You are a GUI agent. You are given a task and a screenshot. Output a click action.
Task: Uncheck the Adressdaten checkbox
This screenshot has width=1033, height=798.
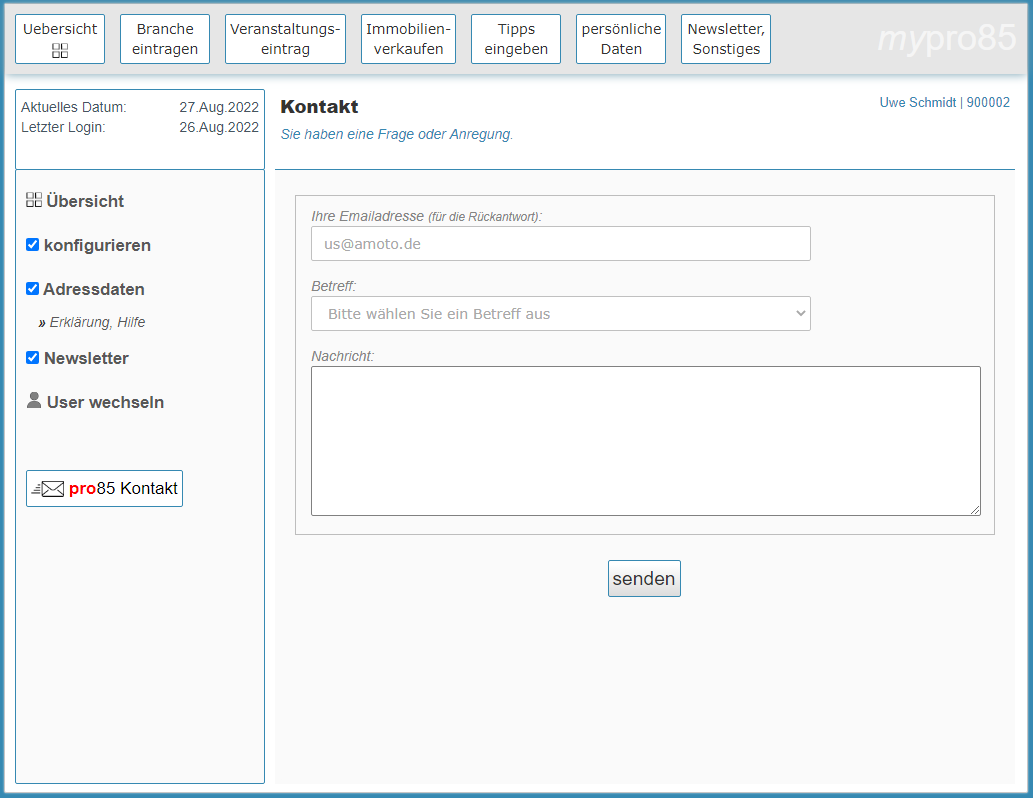click(x=33, y=289)
